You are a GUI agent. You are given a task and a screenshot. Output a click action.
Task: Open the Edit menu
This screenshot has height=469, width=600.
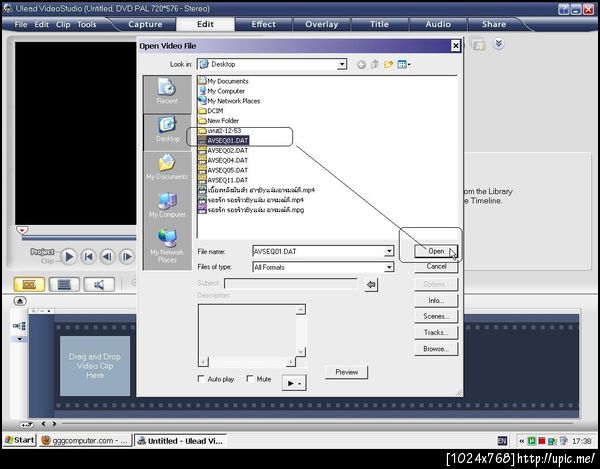tap(41, 24)
